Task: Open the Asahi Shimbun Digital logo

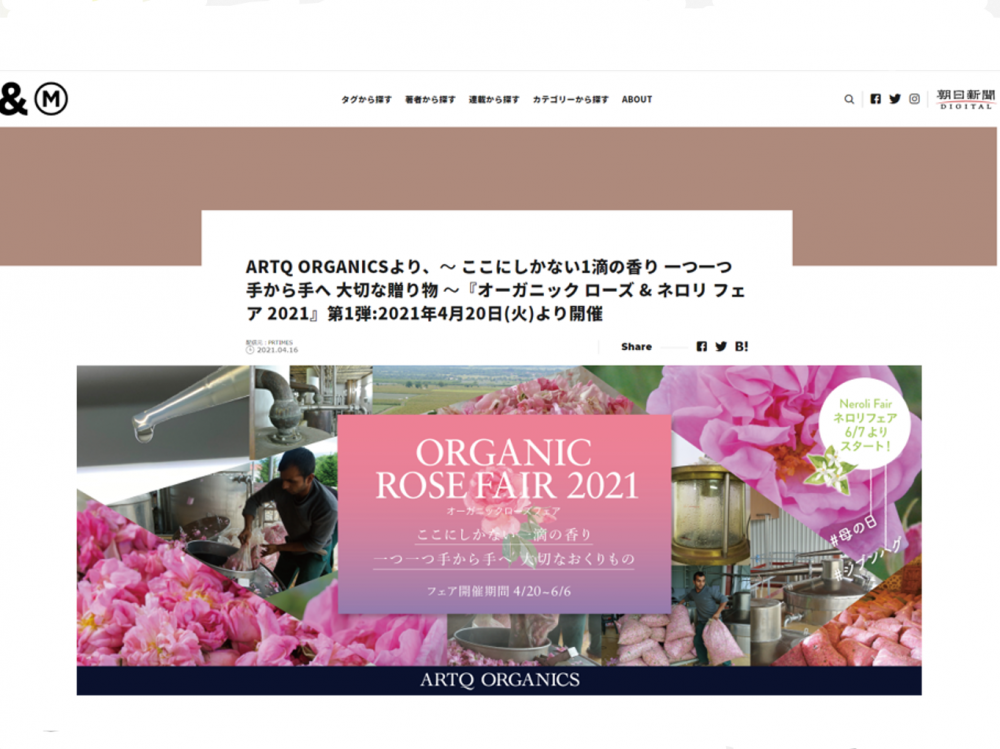Action: point(966,99)
